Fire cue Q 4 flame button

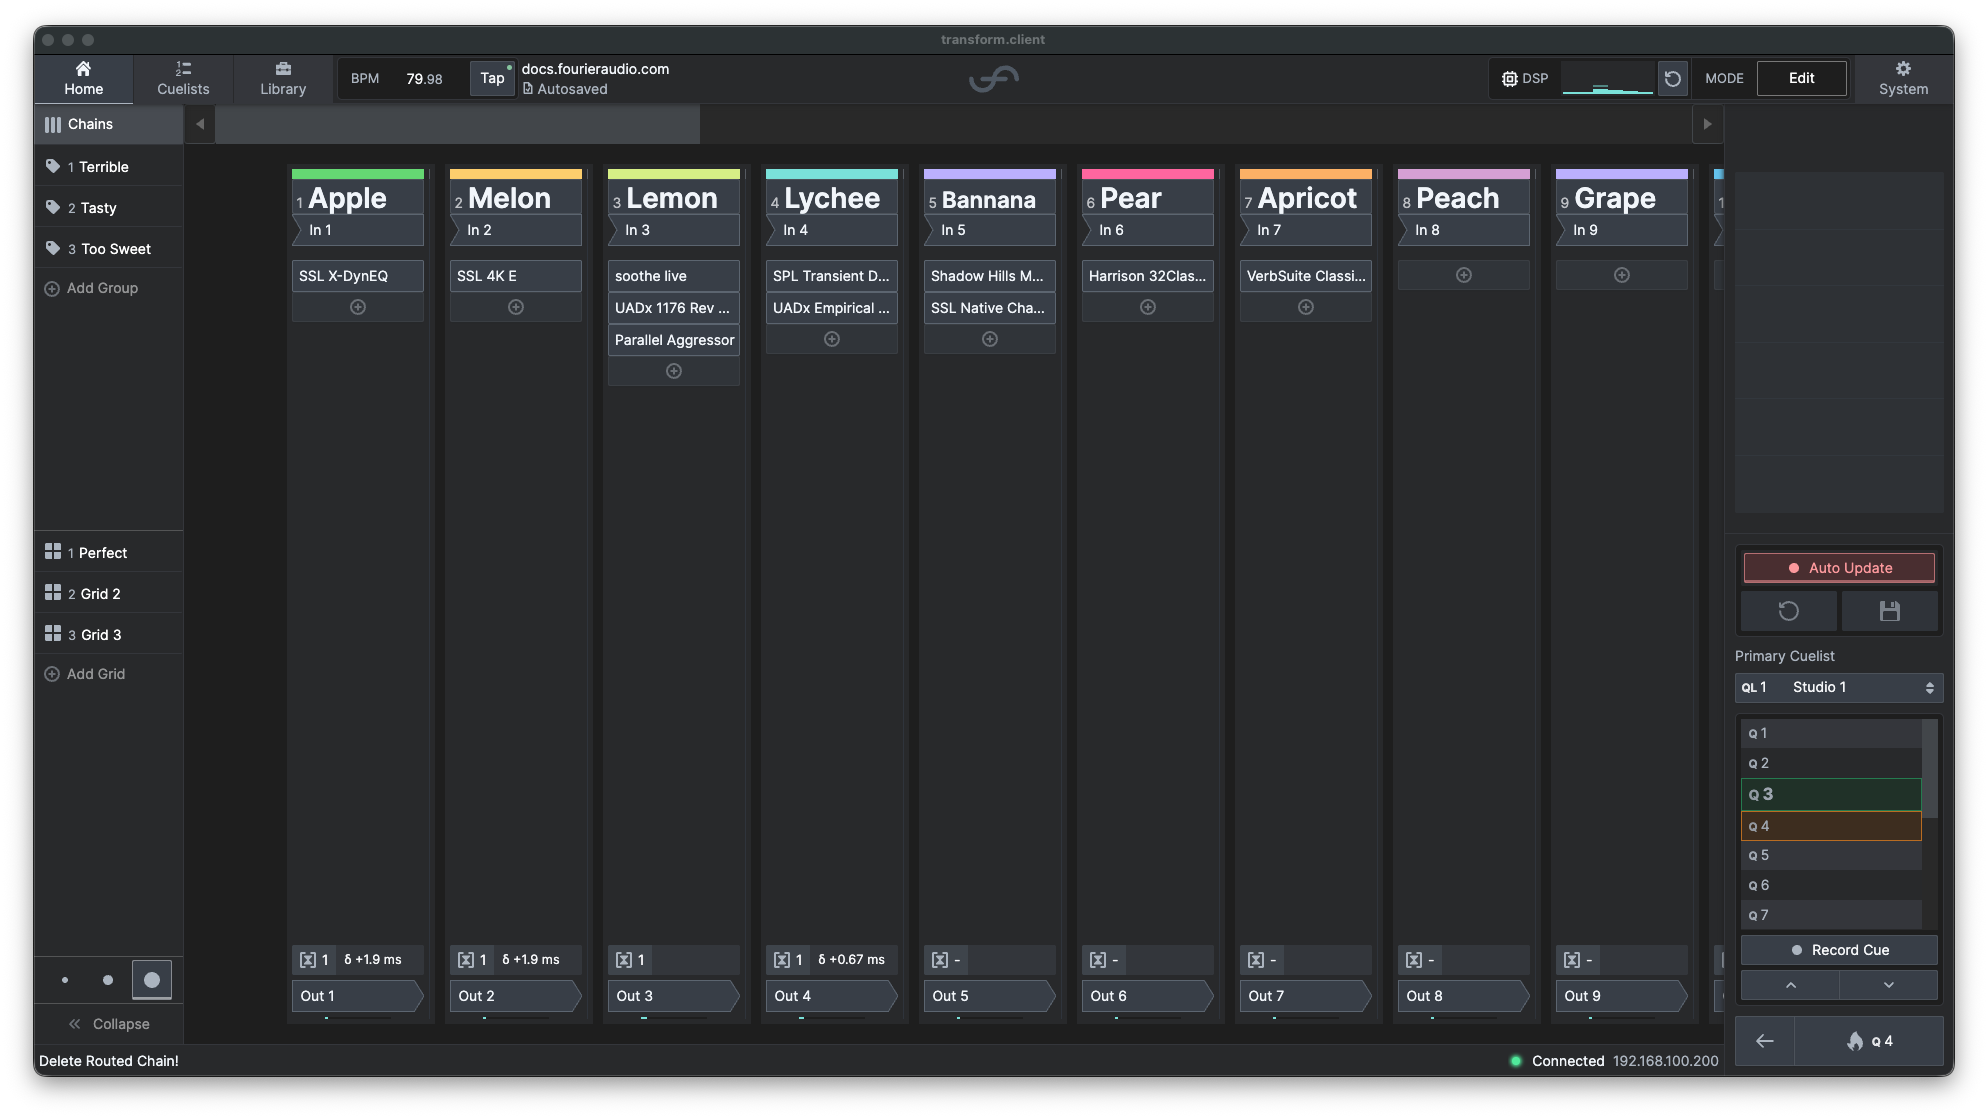point(1868,1041)
